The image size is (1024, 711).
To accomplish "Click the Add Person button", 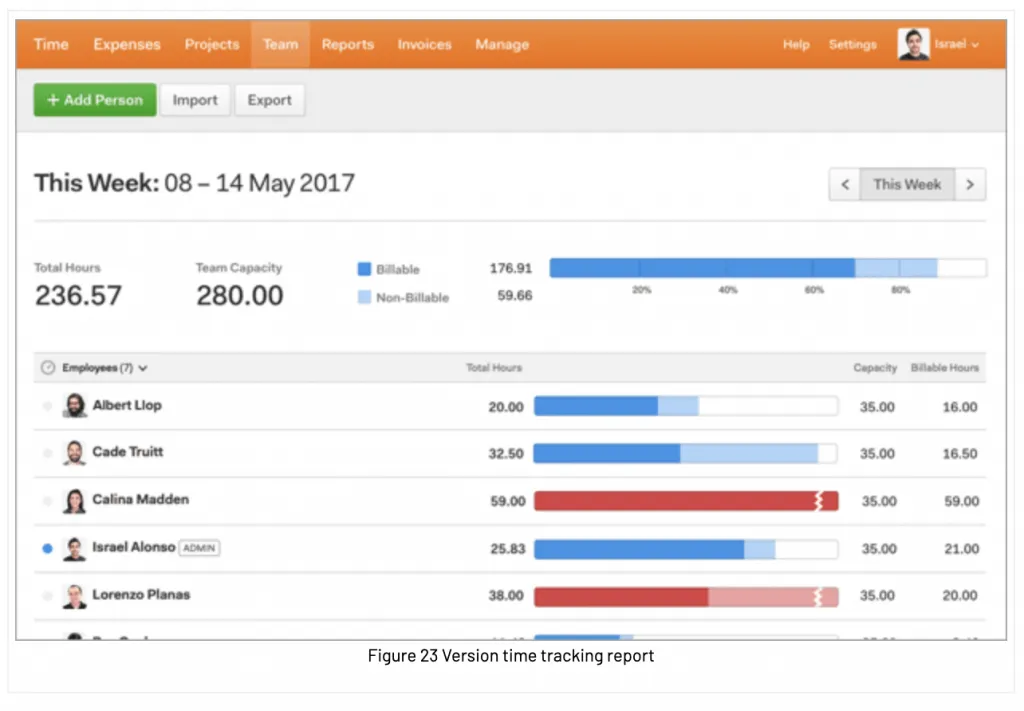I will [x=95, y=100].
